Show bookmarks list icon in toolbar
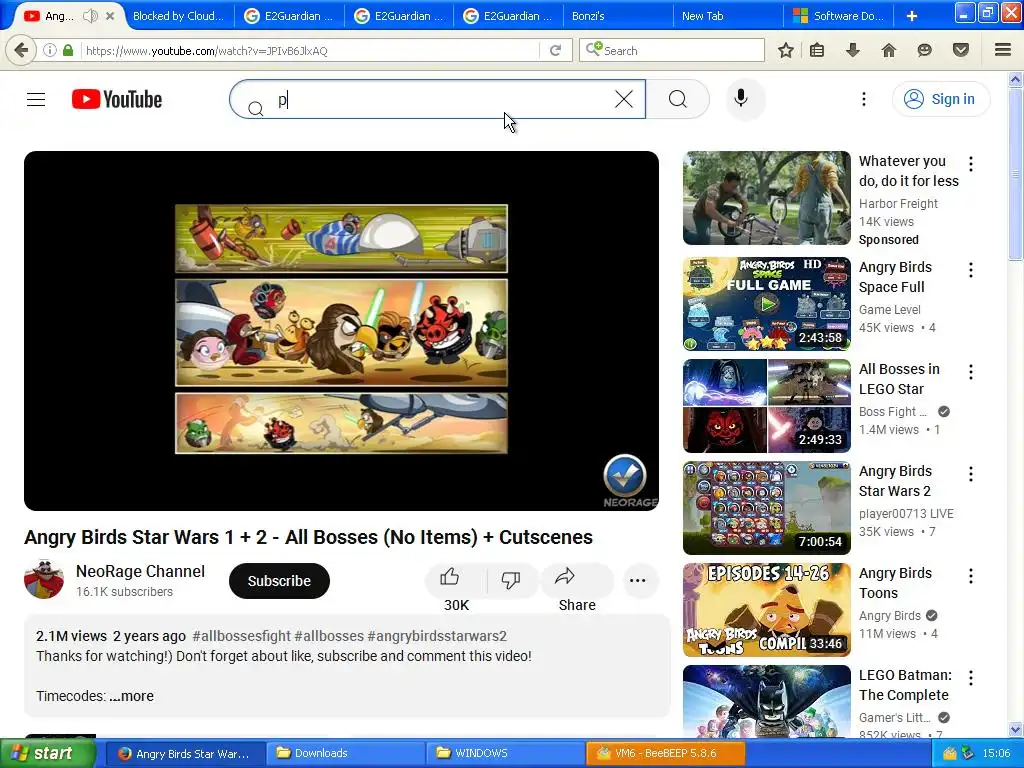 click(x=817, y=50)
